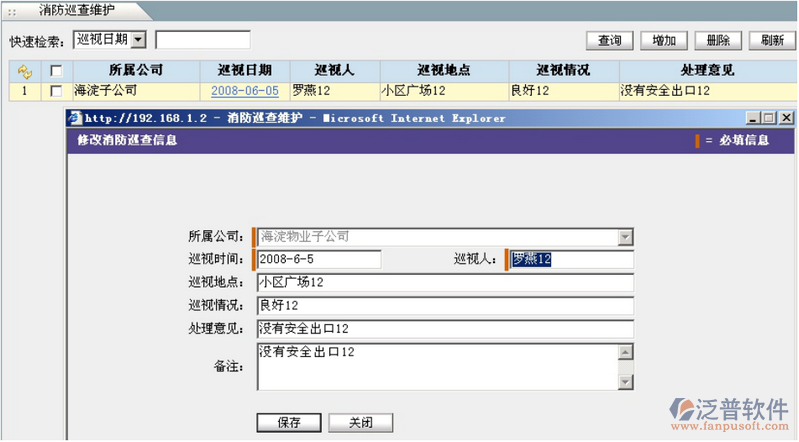
Task: Click the 刷新 button
Action: coord(773,40)
